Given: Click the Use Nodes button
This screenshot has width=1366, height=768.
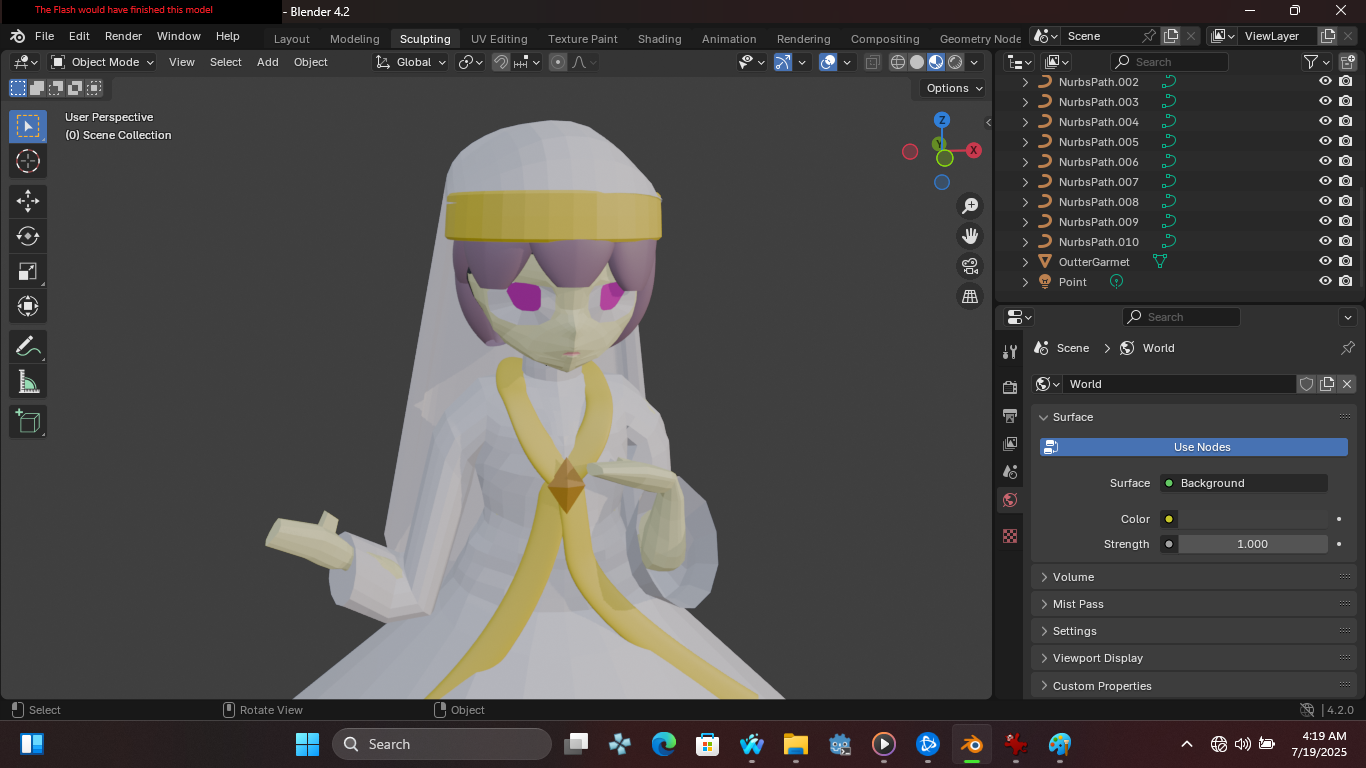Looking at the screenshot, I should [1194, 447].
